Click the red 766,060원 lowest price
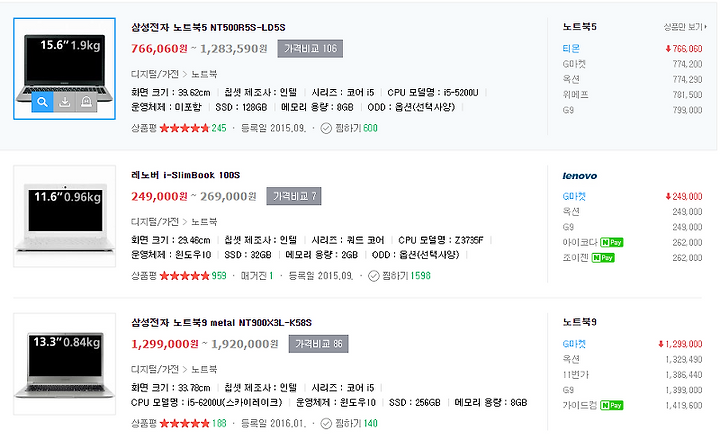This screenshot has height=440, width=720. 159,49
